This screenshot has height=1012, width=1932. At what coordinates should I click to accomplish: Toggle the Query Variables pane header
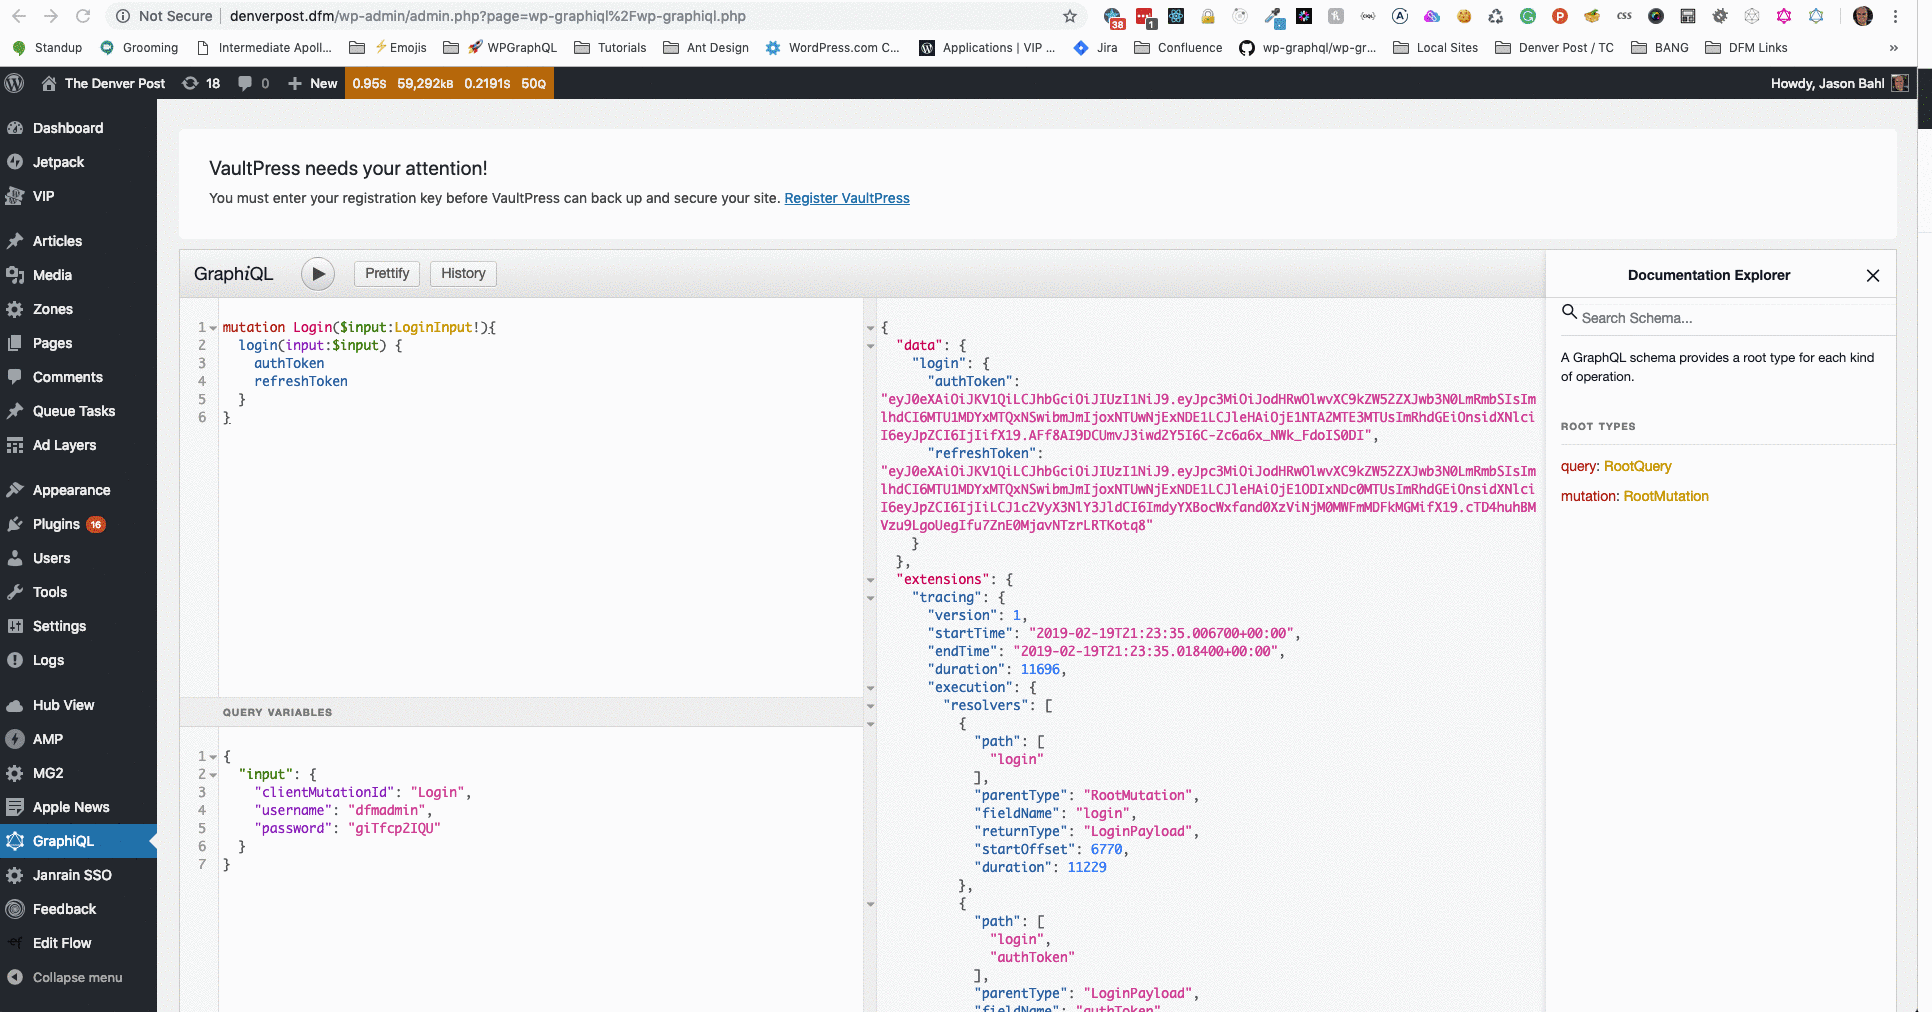click(x=521, y=712)
